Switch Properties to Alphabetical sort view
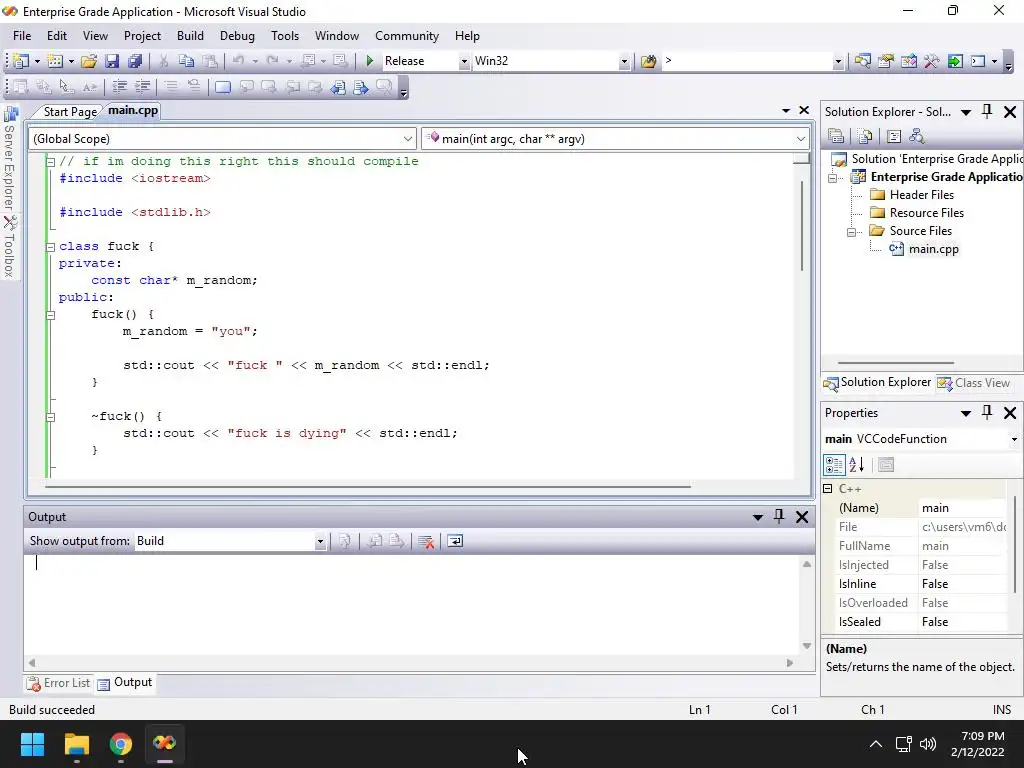The height and width of the screenshot is (768, 1024). [x=857, y=465]
